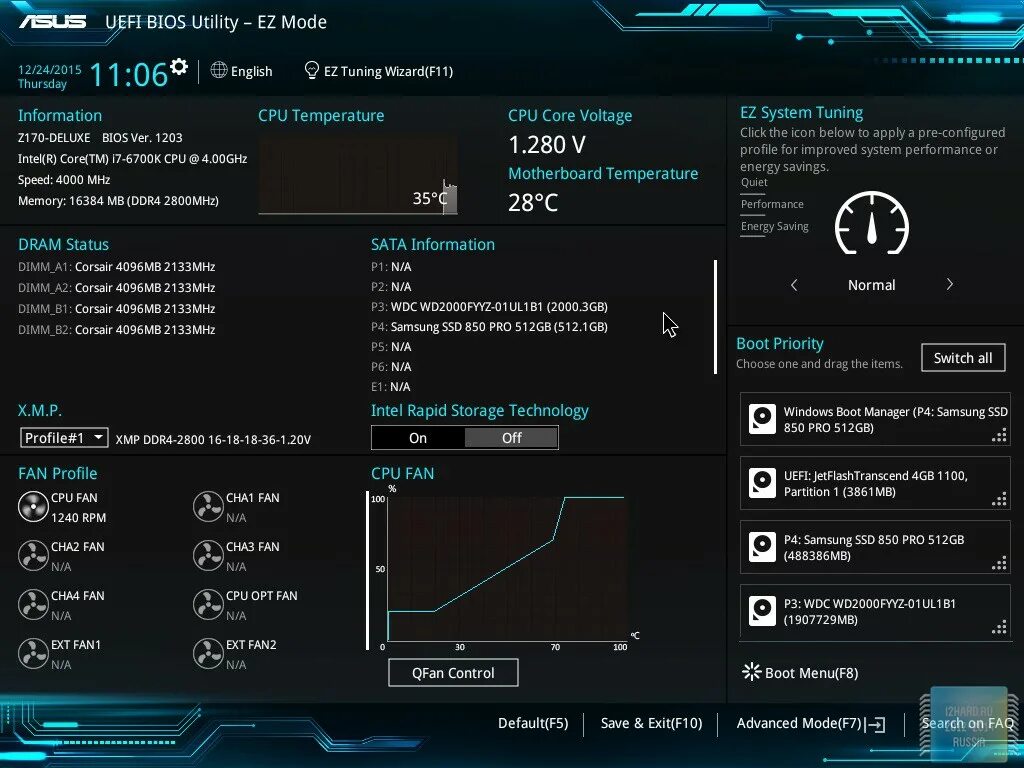The image size is (1024, 768).
Task: Click the EZ Tuning Wizard lightbulb icon
Action: [312, 70]
